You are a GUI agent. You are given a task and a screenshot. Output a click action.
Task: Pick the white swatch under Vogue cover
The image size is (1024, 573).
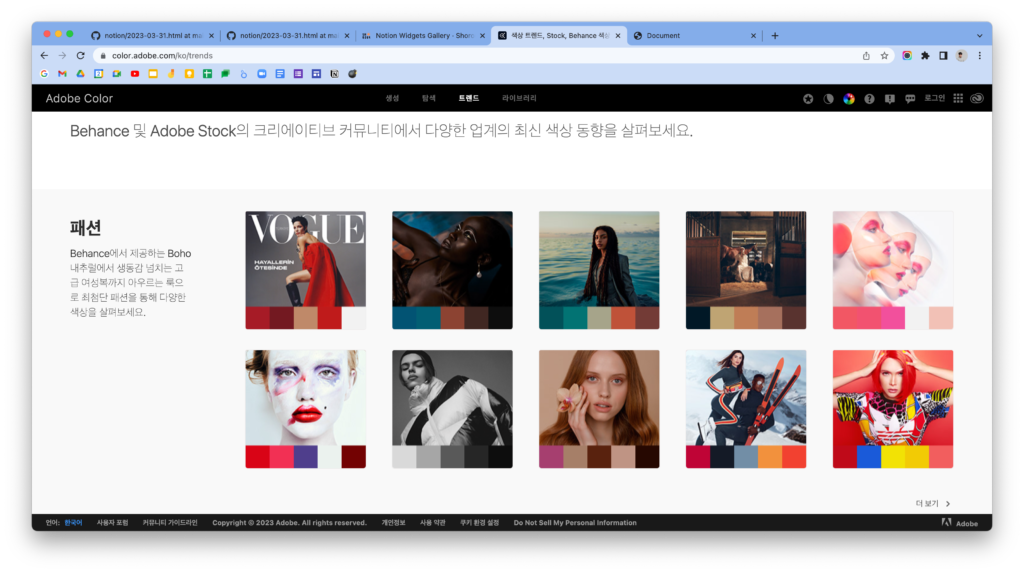coord(354,318)
